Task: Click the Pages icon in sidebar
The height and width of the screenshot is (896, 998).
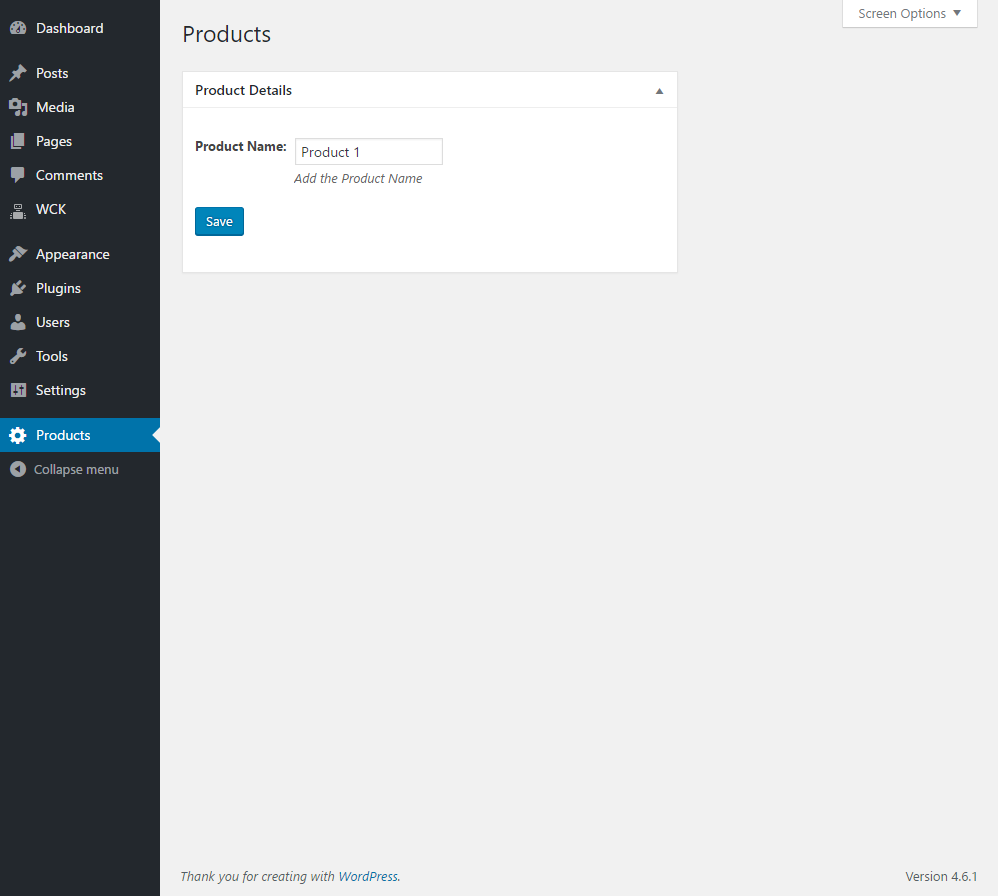Action: pos(18,141)
